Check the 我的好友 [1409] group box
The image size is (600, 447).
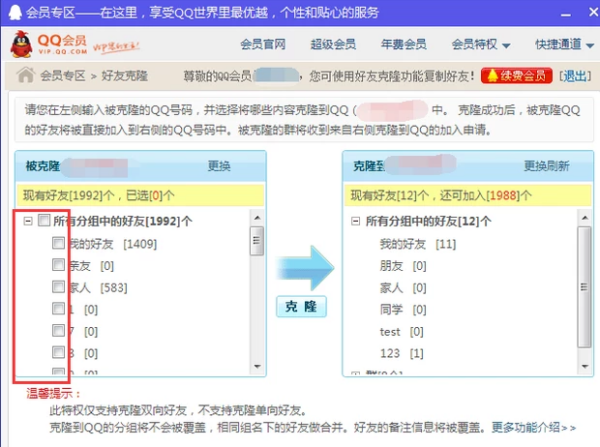(58, 243)
